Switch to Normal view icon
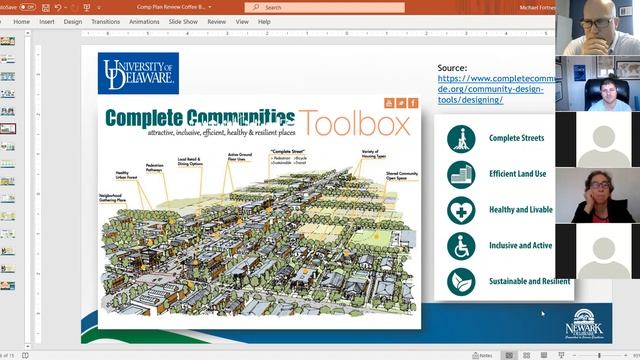 pos(509,356)
